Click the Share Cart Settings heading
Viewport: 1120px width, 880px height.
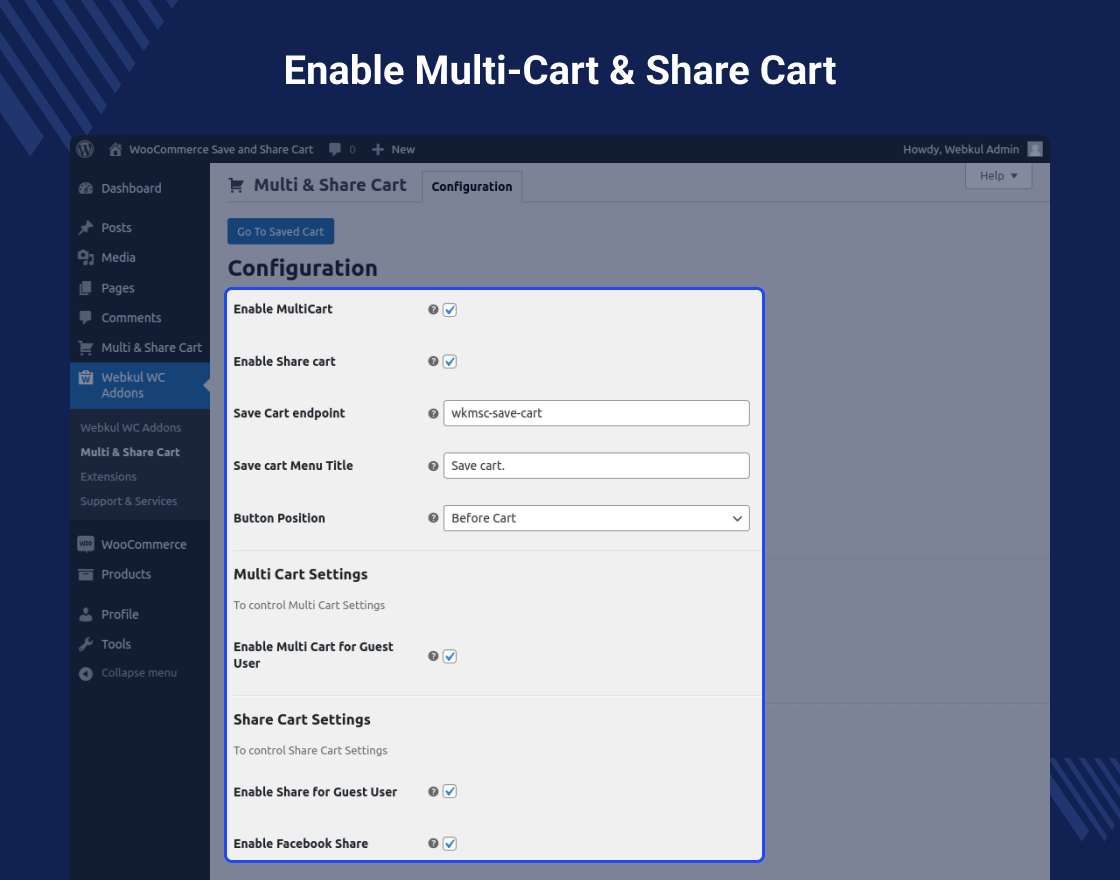pyautogui.click(x=302, y=719)
